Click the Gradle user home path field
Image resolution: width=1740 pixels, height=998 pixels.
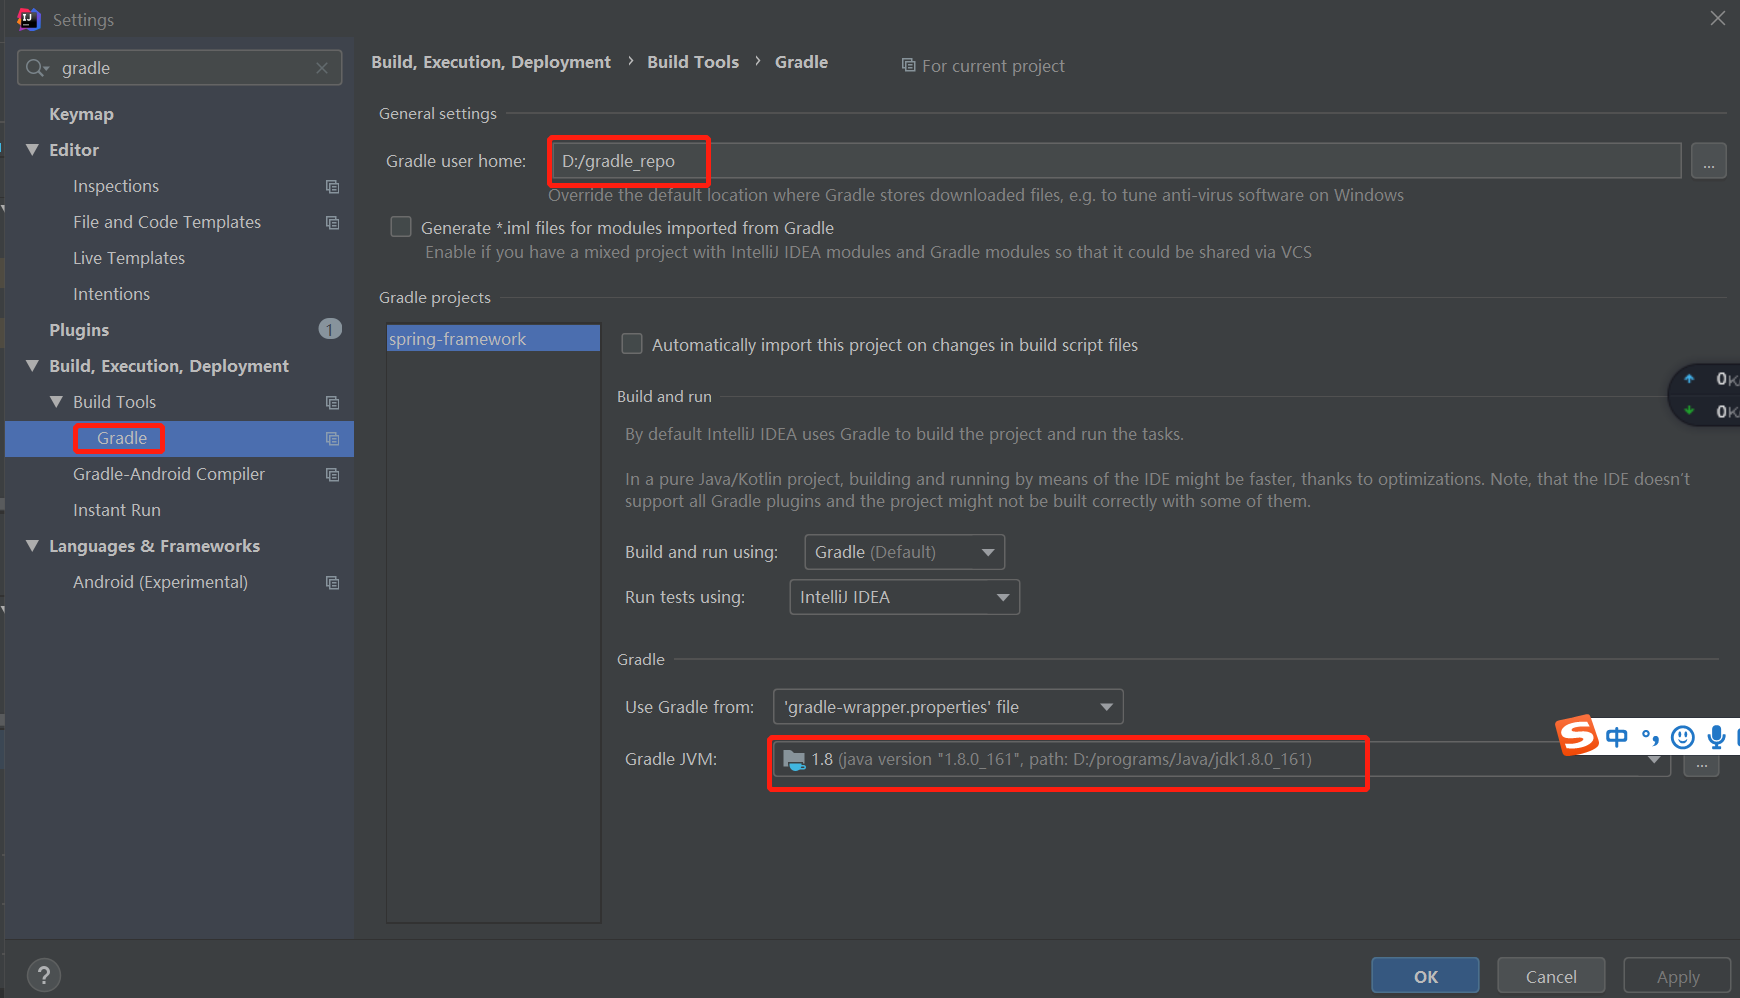(x=1115, y=161)
